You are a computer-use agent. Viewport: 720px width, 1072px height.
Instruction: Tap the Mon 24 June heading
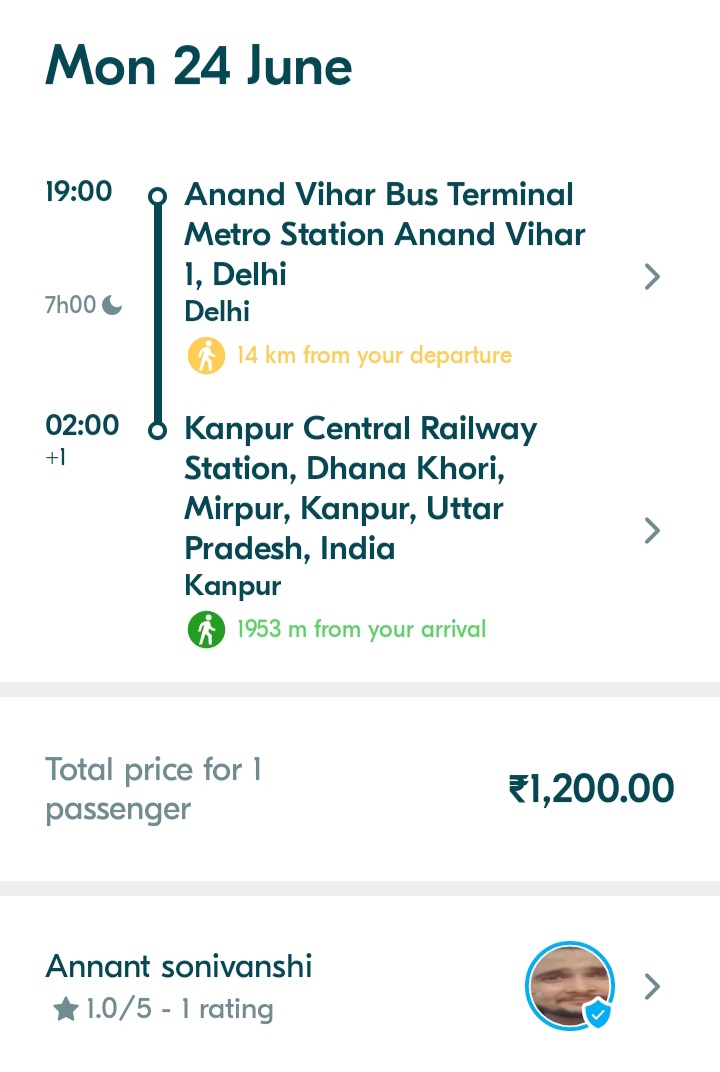click(199, 66)
